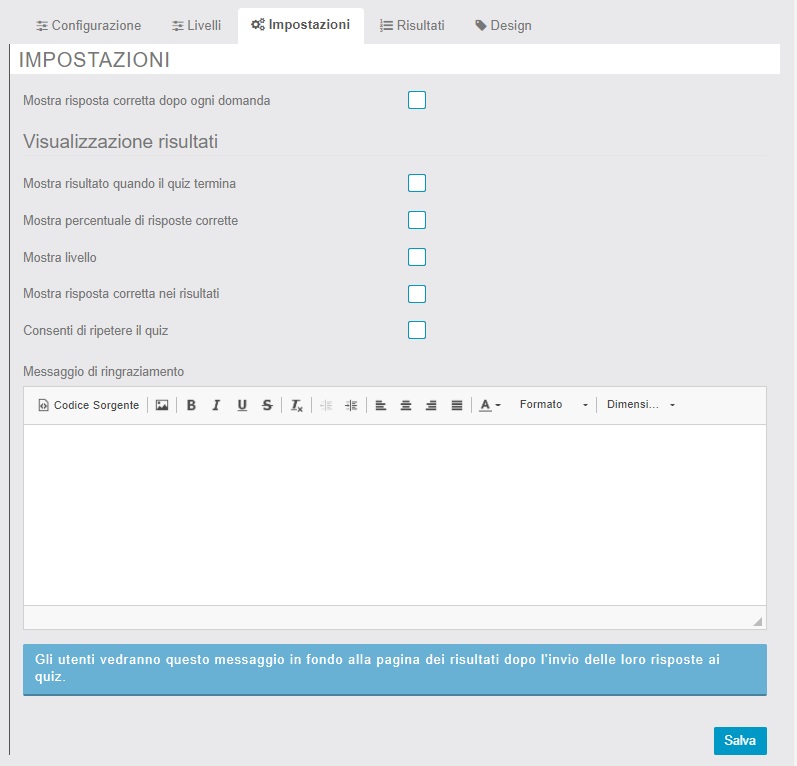The height and width of the screenshot is (766, 797).
Task: Open the Formato dropdown
Action: coord(553,405)
